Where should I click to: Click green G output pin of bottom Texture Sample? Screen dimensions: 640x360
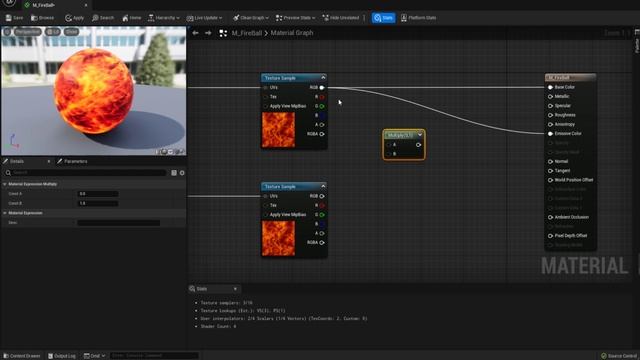click(x=322, y=215)
